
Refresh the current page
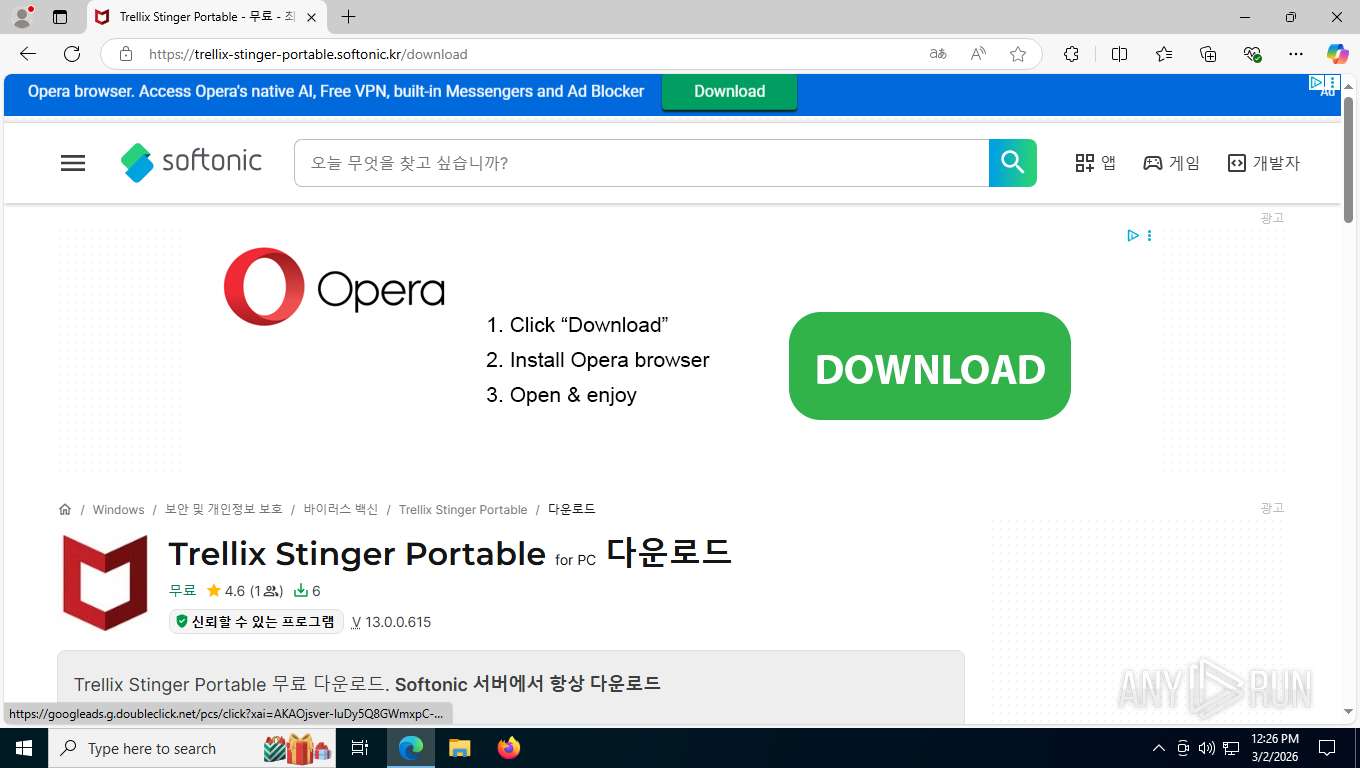pos(72,54)
